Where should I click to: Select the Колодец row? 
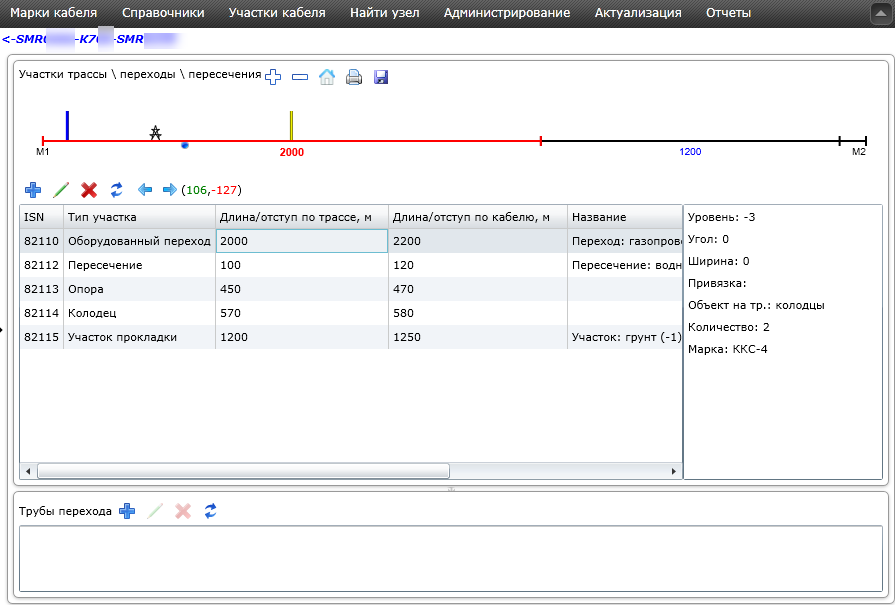click(351, 313)
